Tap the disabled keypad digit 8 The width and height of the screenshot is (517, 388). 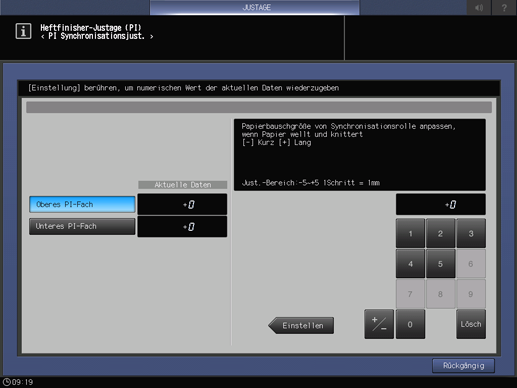(x=440, y=294)
